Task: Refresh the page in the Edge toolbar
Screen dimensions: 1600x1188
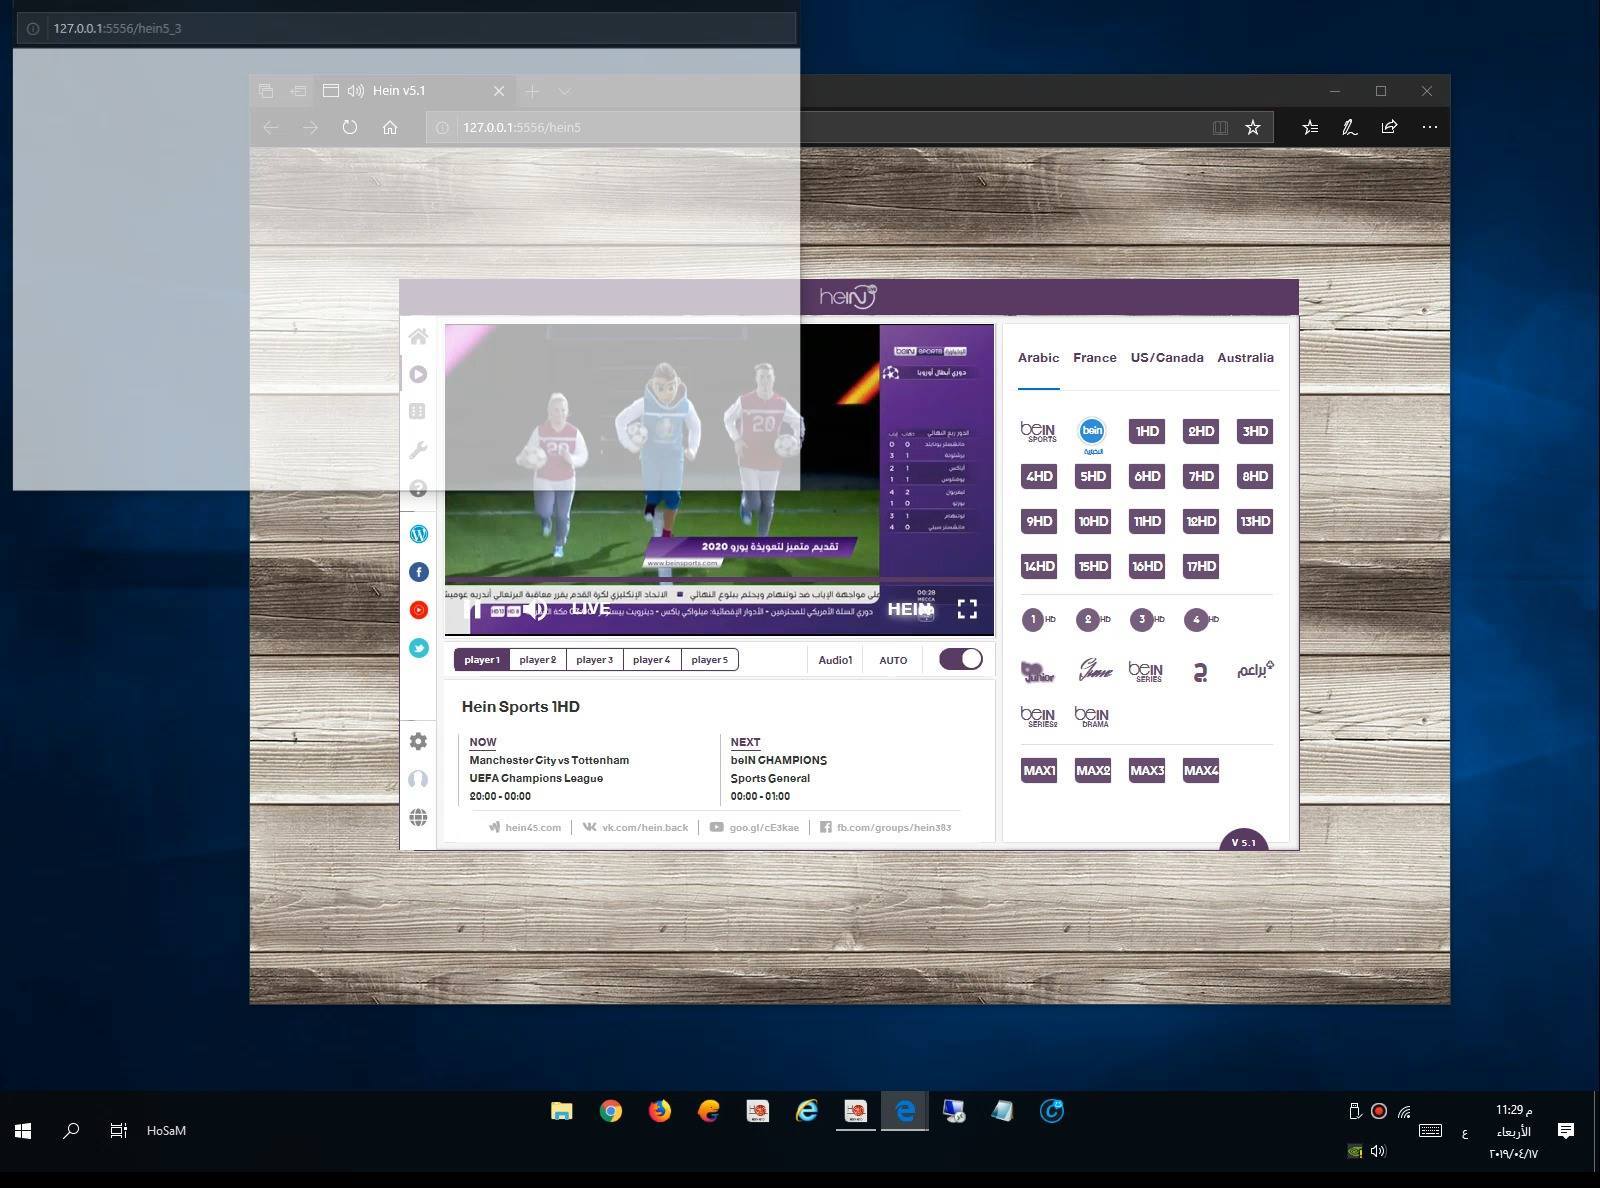Action: (349, 127)
